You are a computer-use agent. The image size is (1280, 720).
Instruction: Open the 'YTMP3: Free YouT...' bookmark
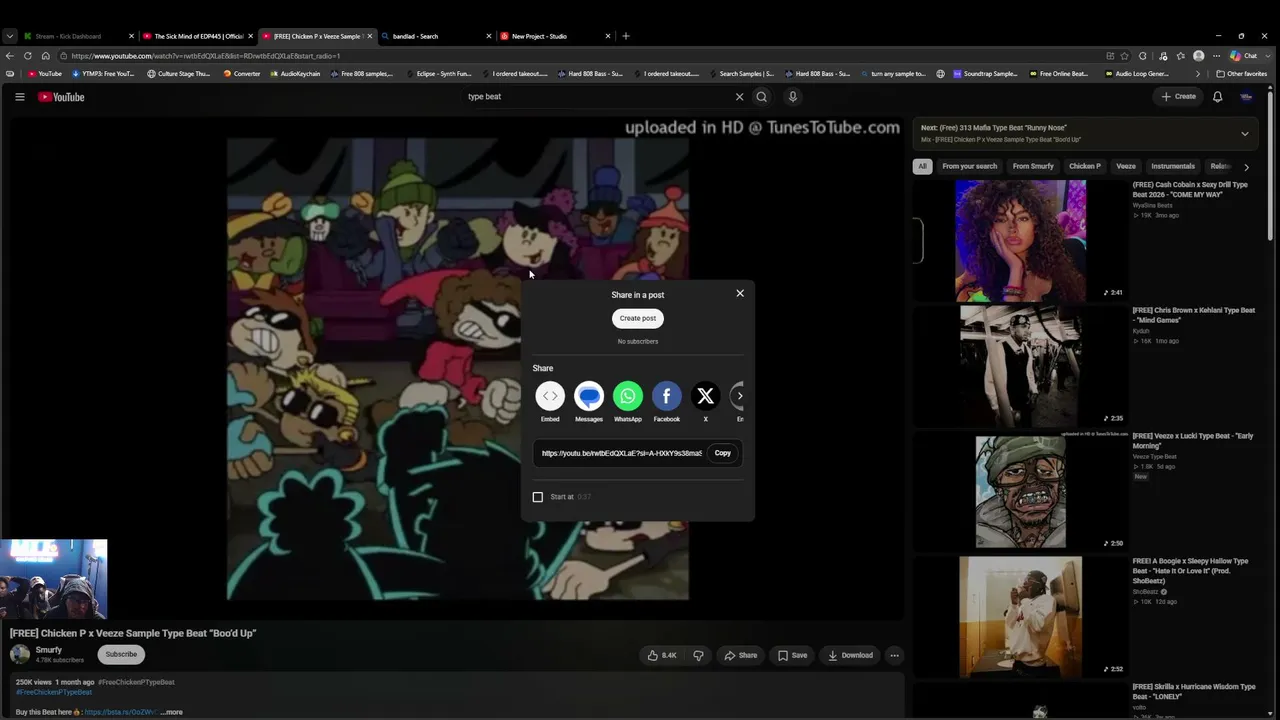(103, 74)
